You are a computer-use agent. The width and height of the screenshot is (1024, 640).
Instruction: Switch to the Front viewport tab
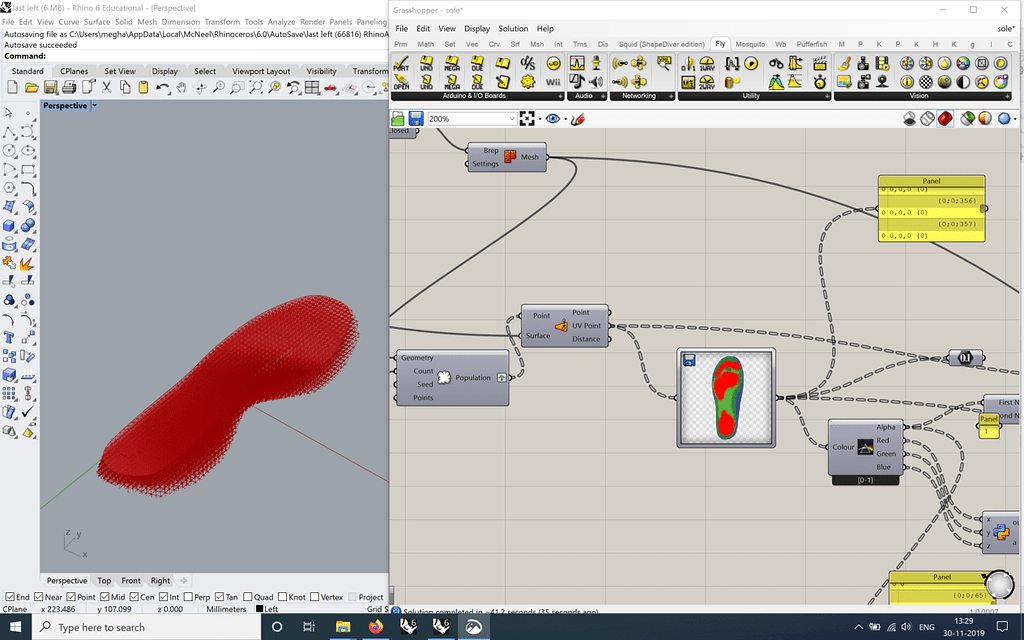[130, 580]
